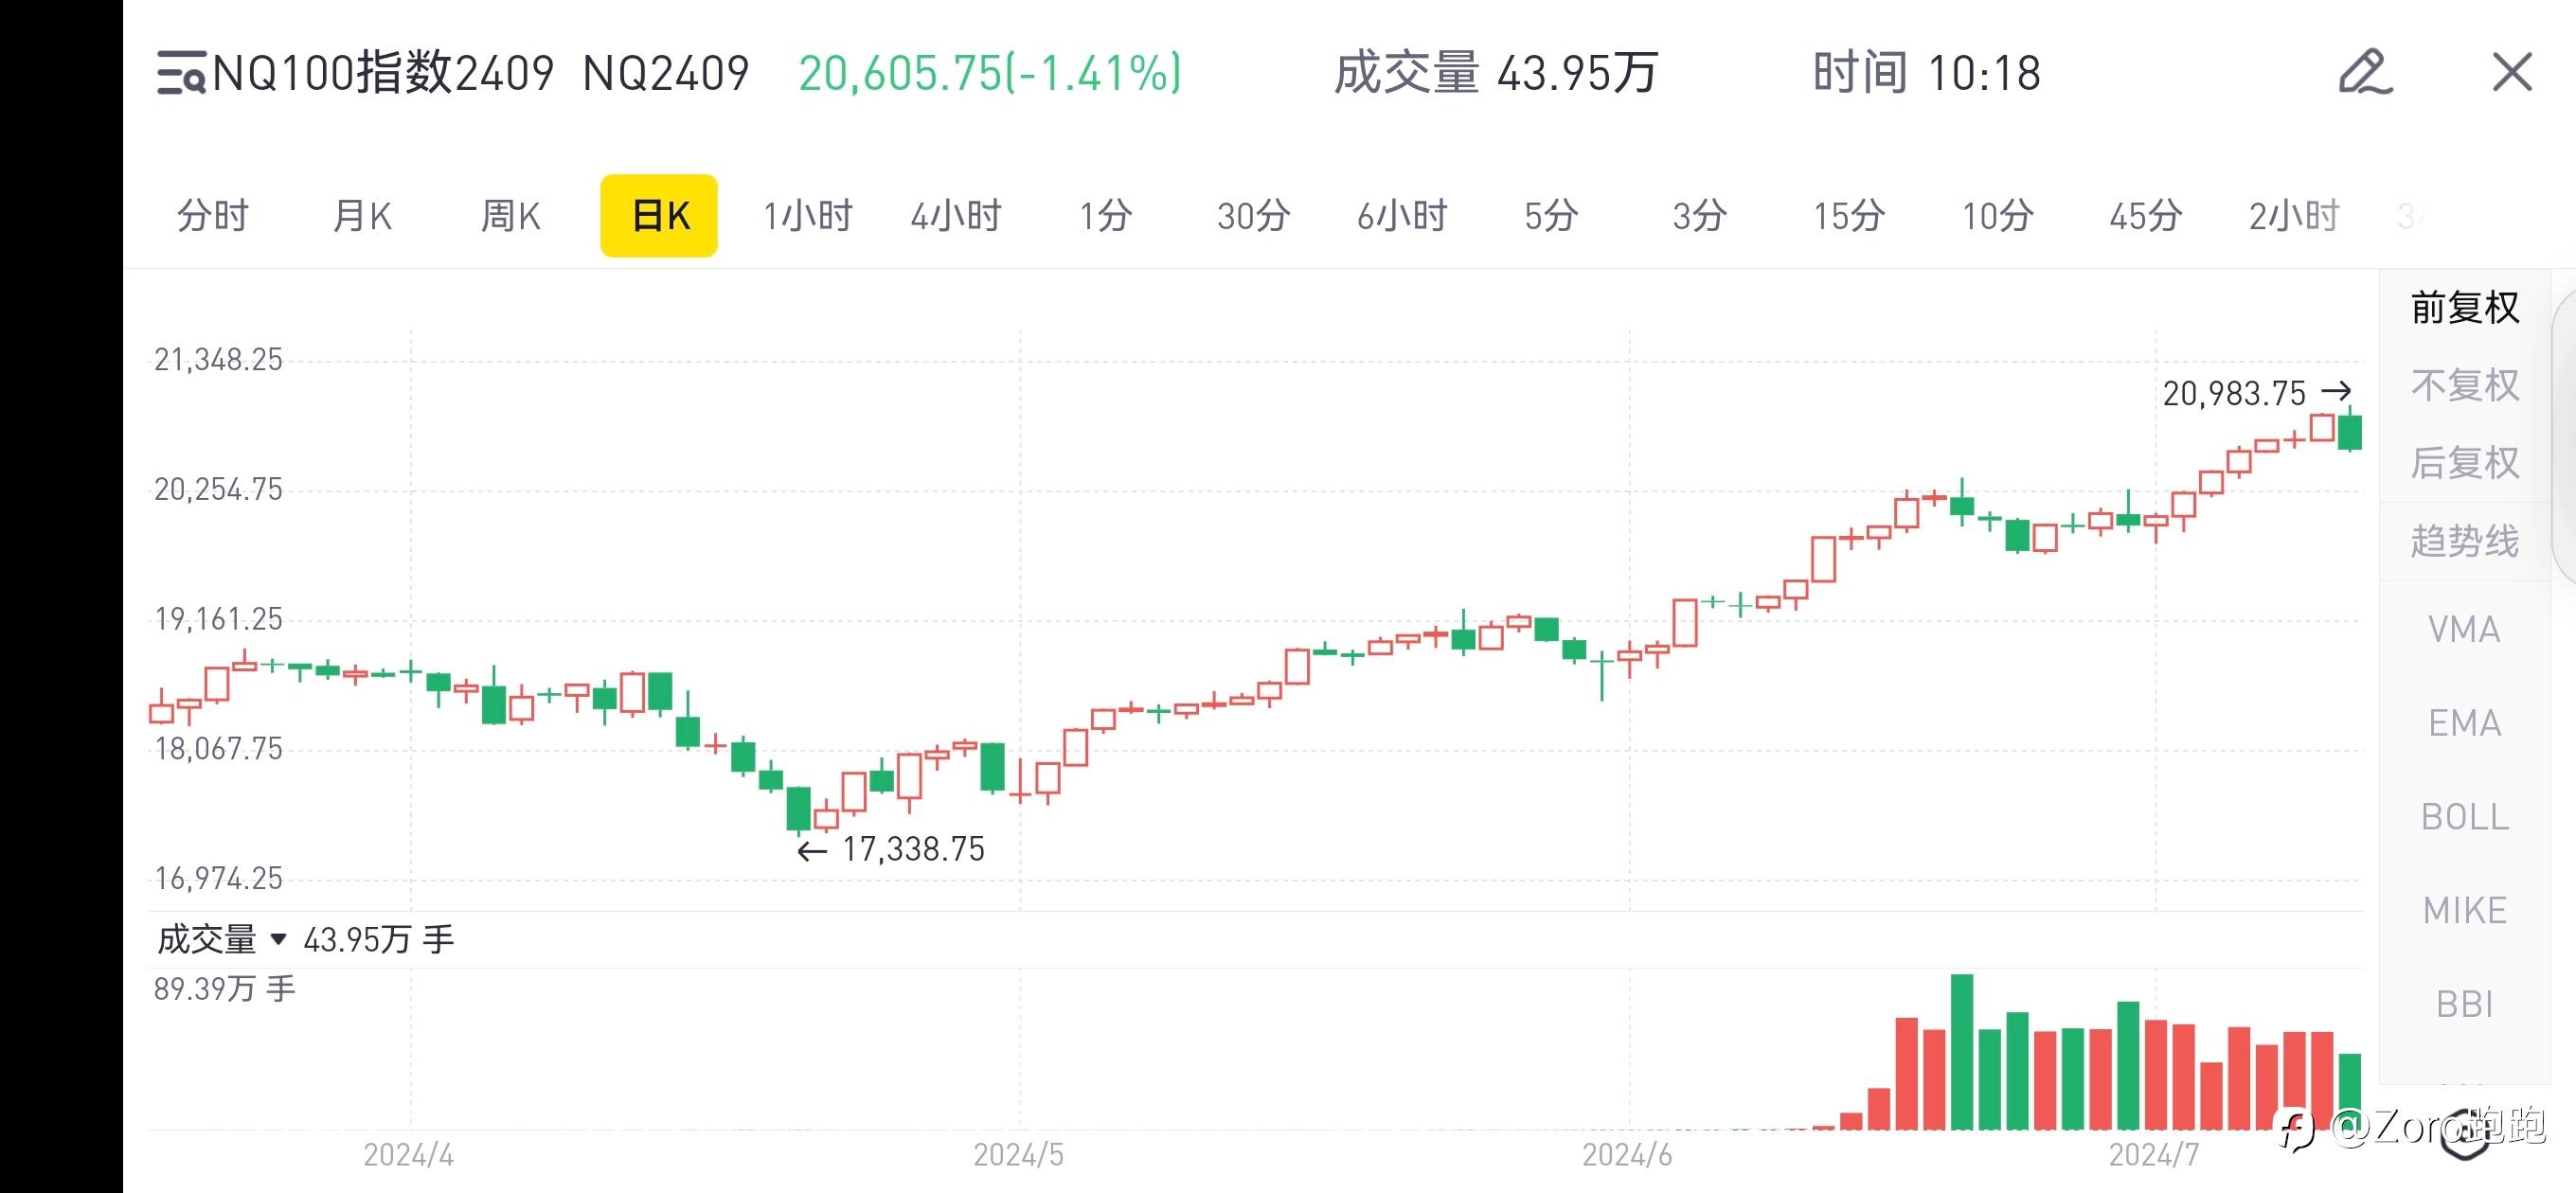Enable the 趋势线 trend line tool
The width and height of the screenshot is (2576, 1193).
coord(2464,541)
